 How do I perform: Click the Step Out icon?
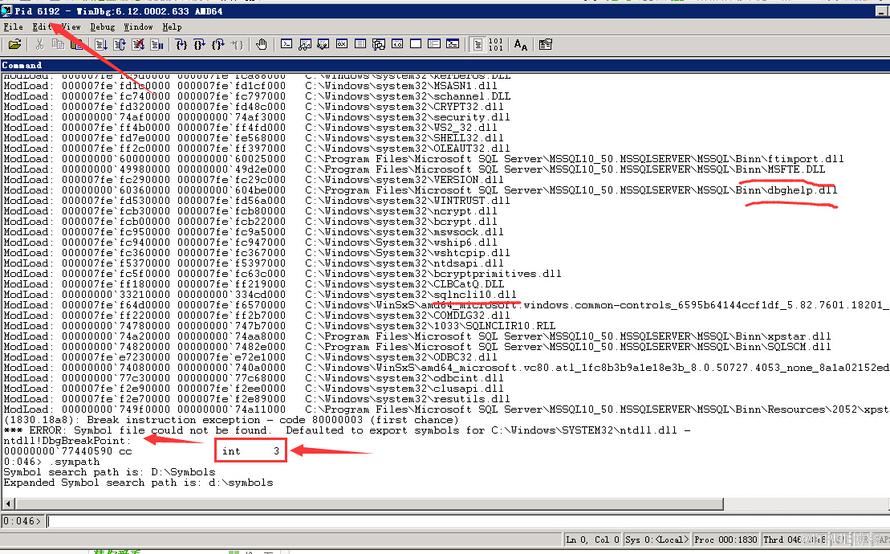[218, 44]
